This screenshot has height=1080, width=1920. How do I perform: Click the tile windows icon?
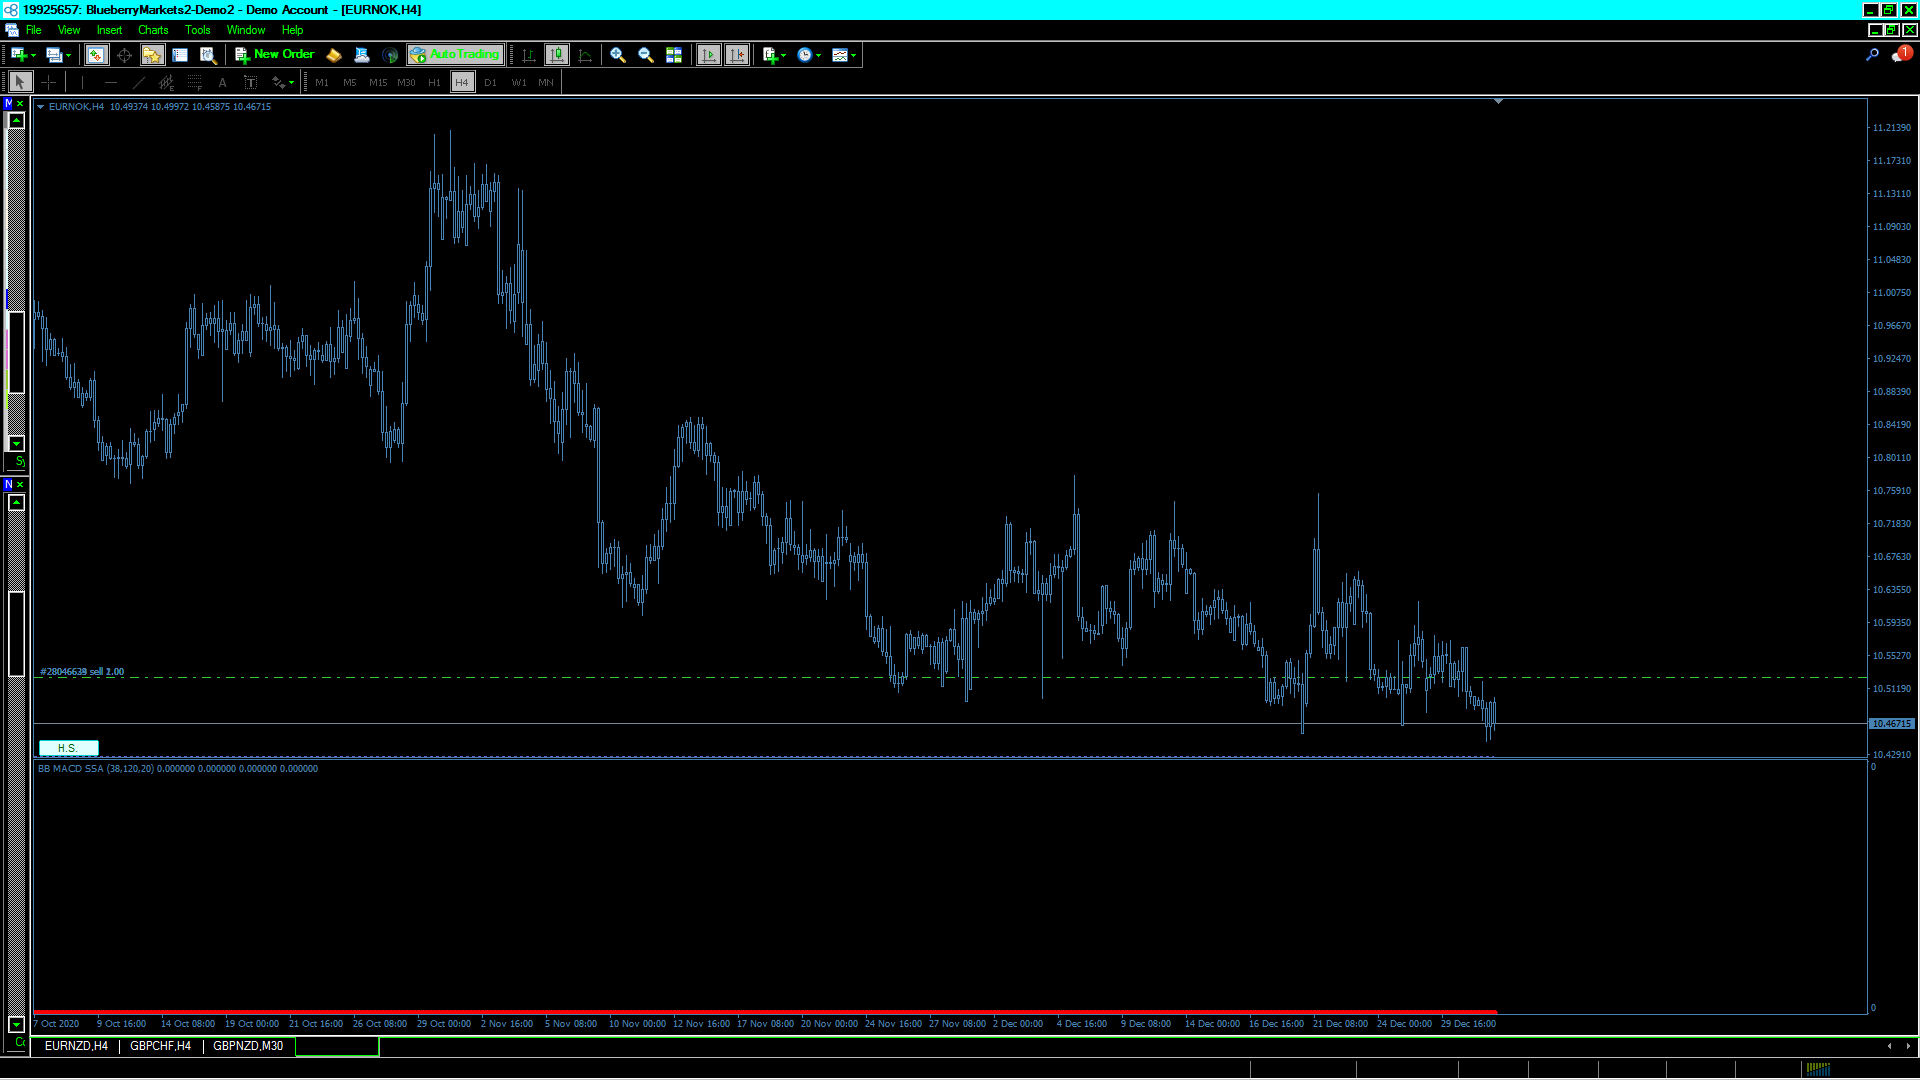pyautogui.click(x=674, y=55)
